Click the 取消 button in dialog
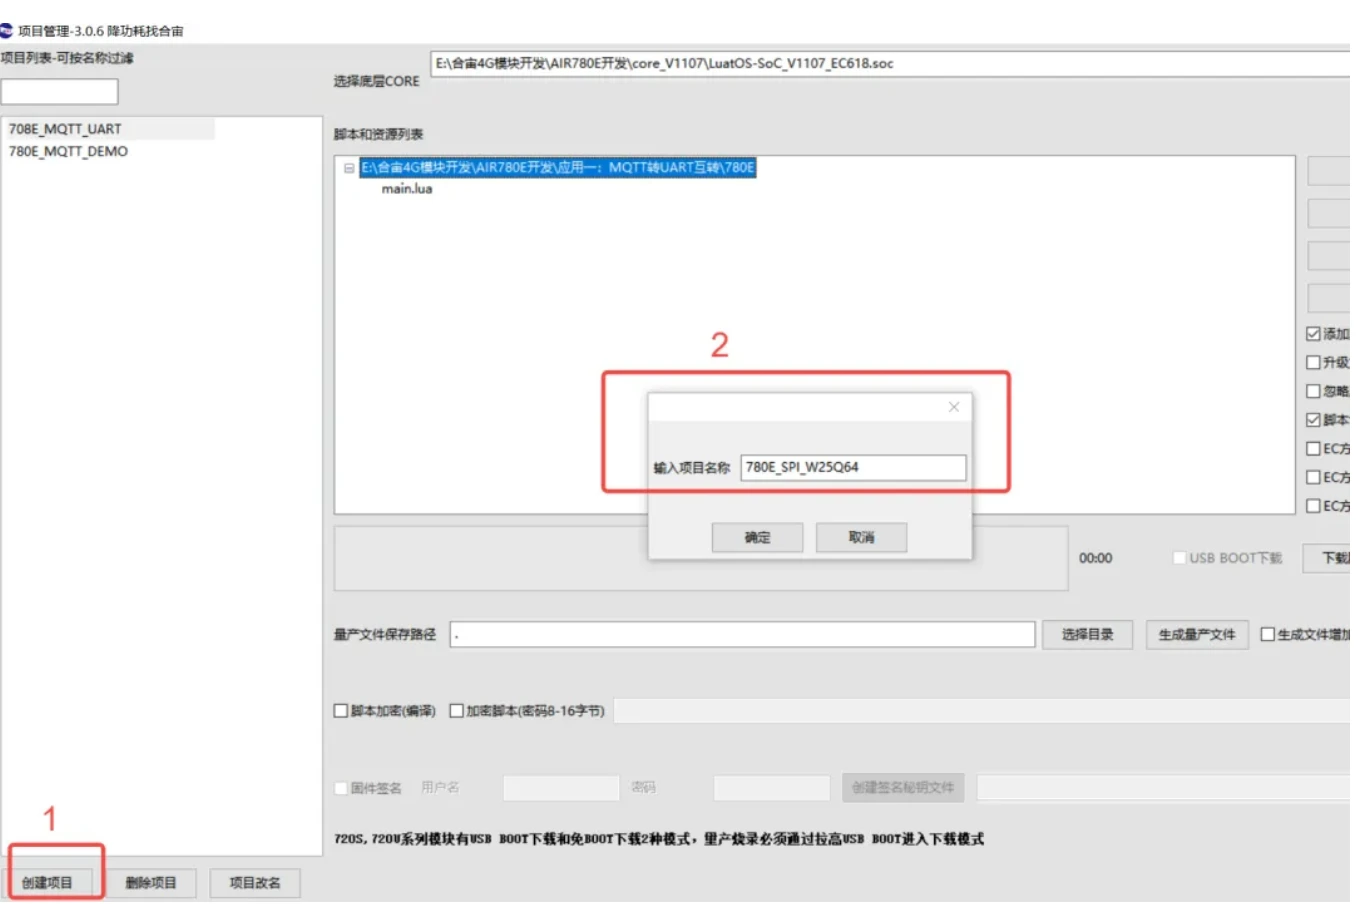The height and width of the screenshot is (904, 1356). [861, 538]
